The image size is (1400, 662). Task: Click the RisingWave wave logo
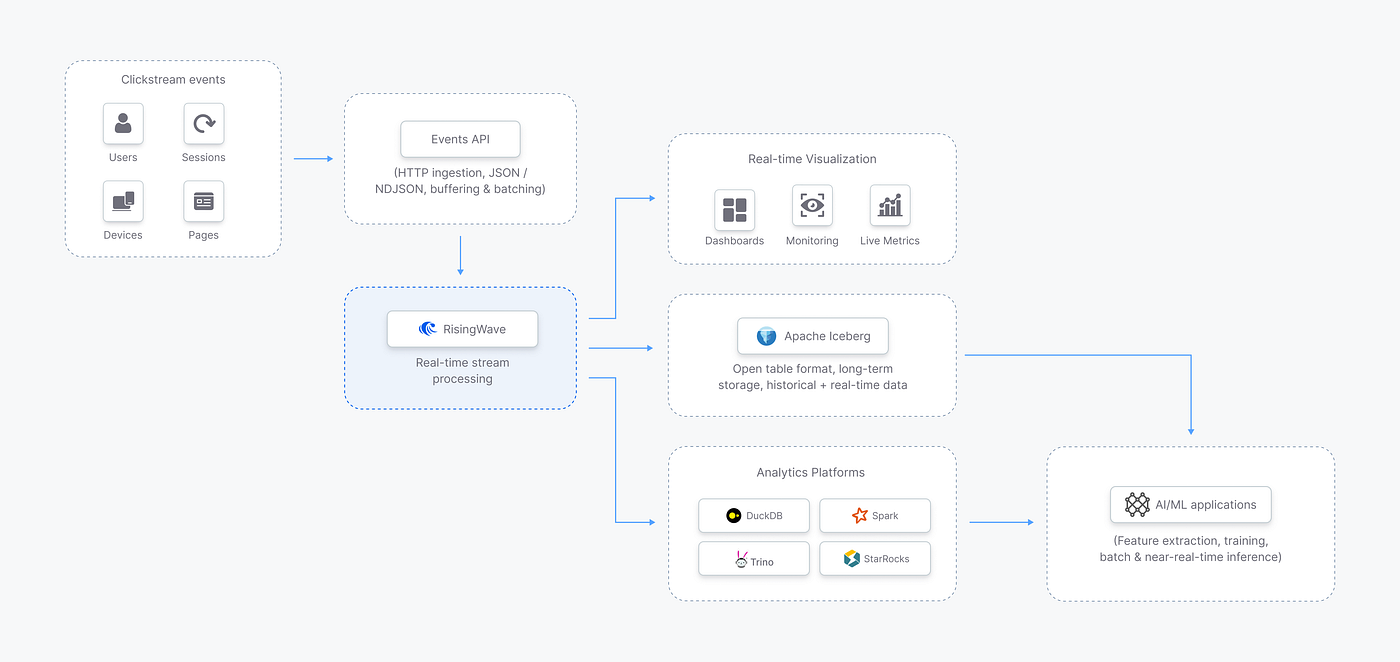pos(428,329)
